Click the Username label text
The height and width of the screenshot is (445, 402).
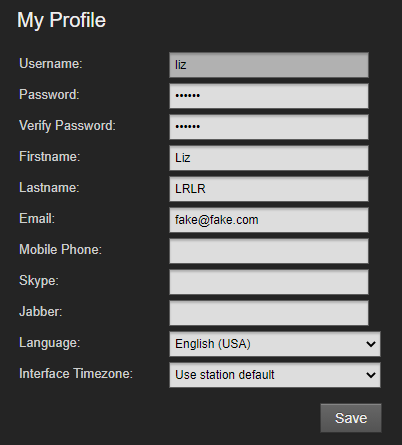point(51,63)
